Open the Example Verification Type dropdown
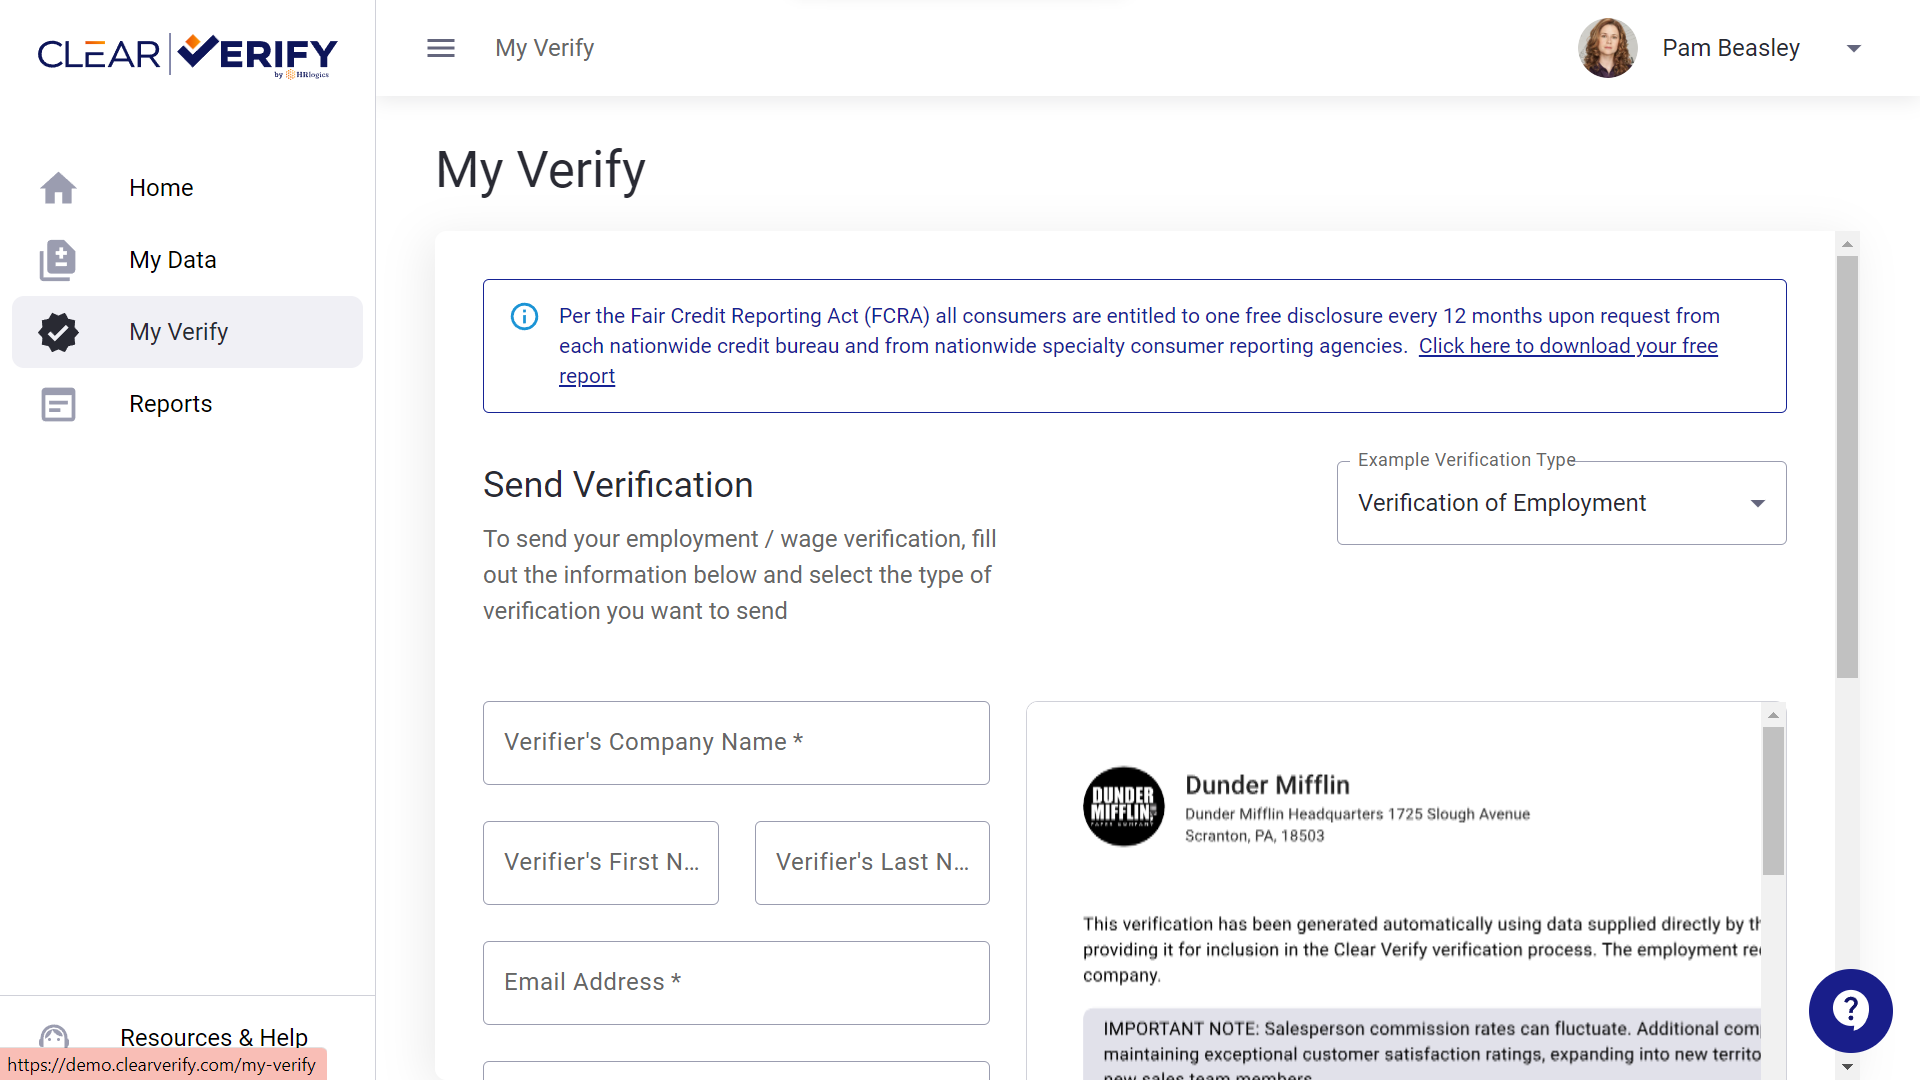The image size is (1920, 1080). coord(1561,503)
